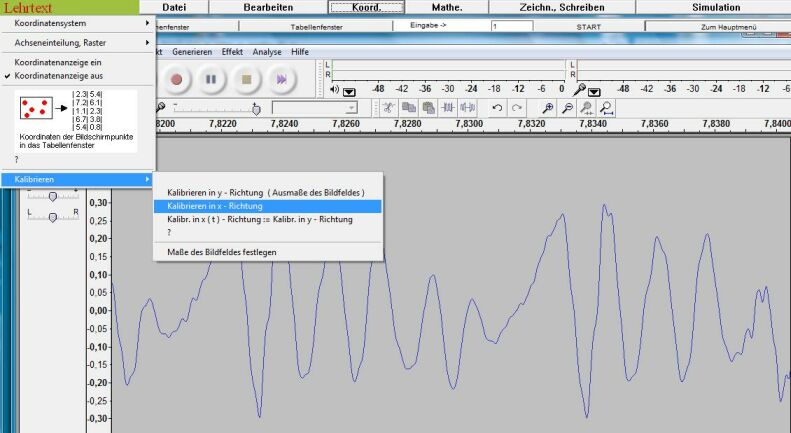Open the playback meter dropdown arrow
The image size is (791, 433).
349,91
